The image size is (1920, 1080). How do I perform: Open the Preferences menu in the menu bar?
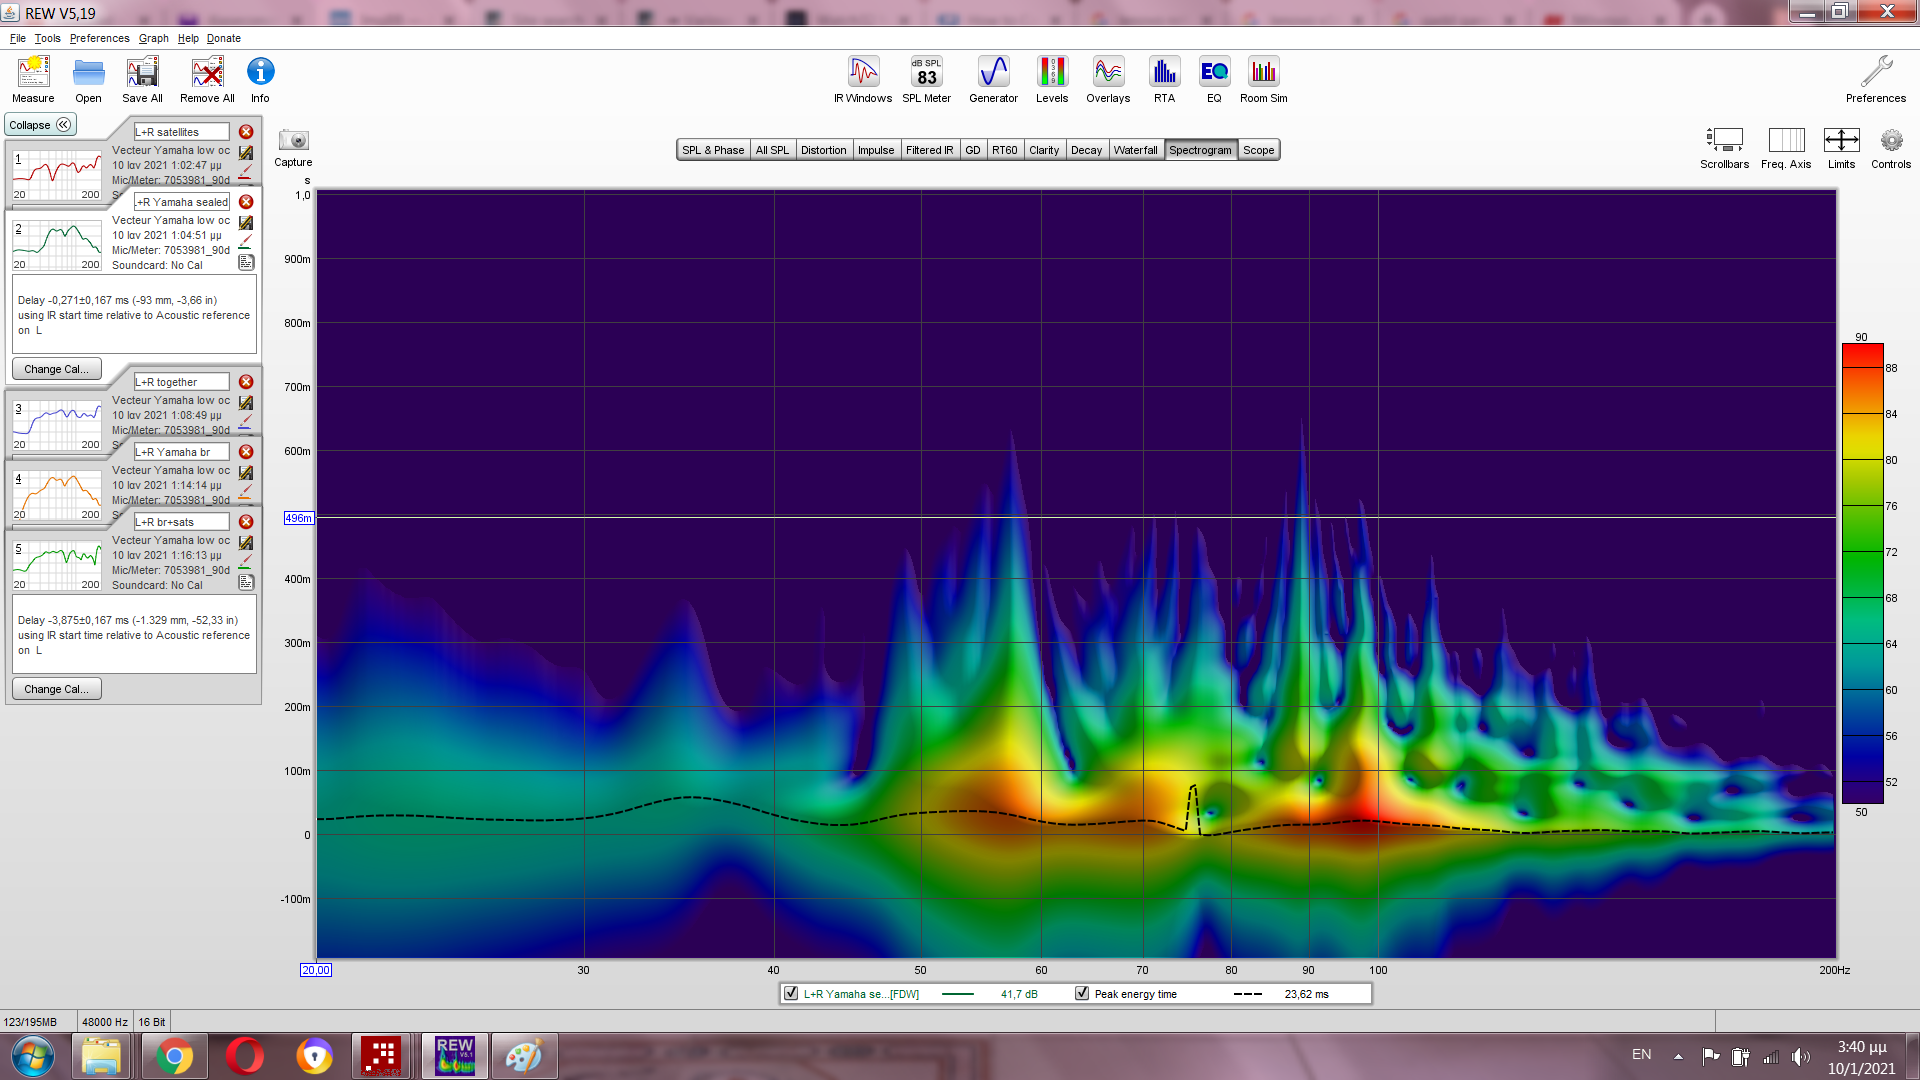tap(99, 38)
